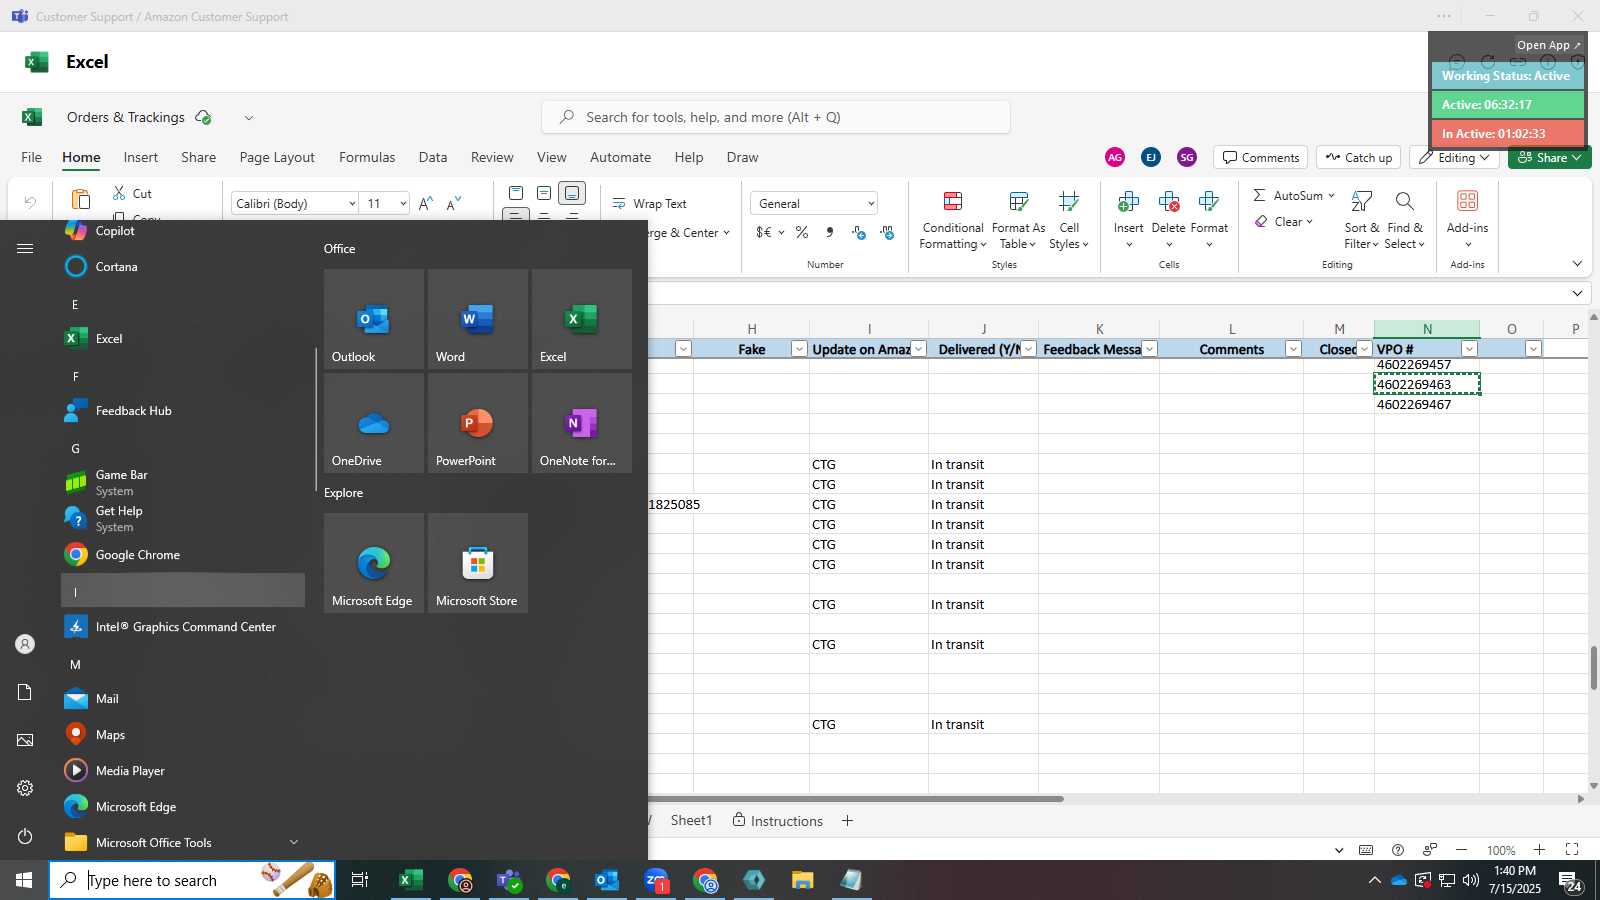Open the Comments column filter dropdown
Image resolution: width=1600 pixels, height=900 pixels.
pos(1293,349)
